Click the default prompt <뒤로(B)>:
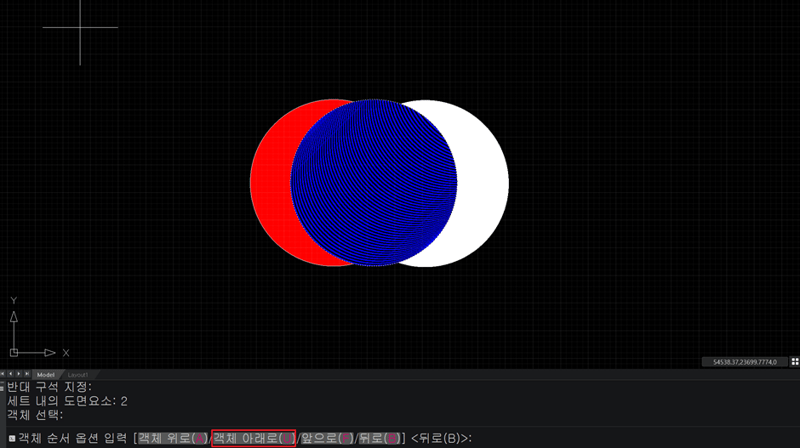The height and width of the screenshot is (448, 800). click(x=441, y=438)
